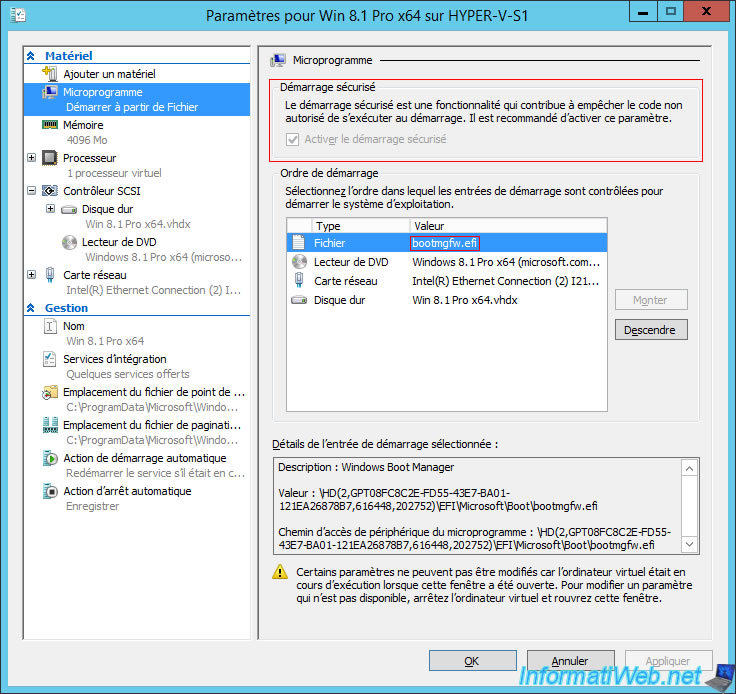Click the Mémoire RAM icon

click(50, 125)
